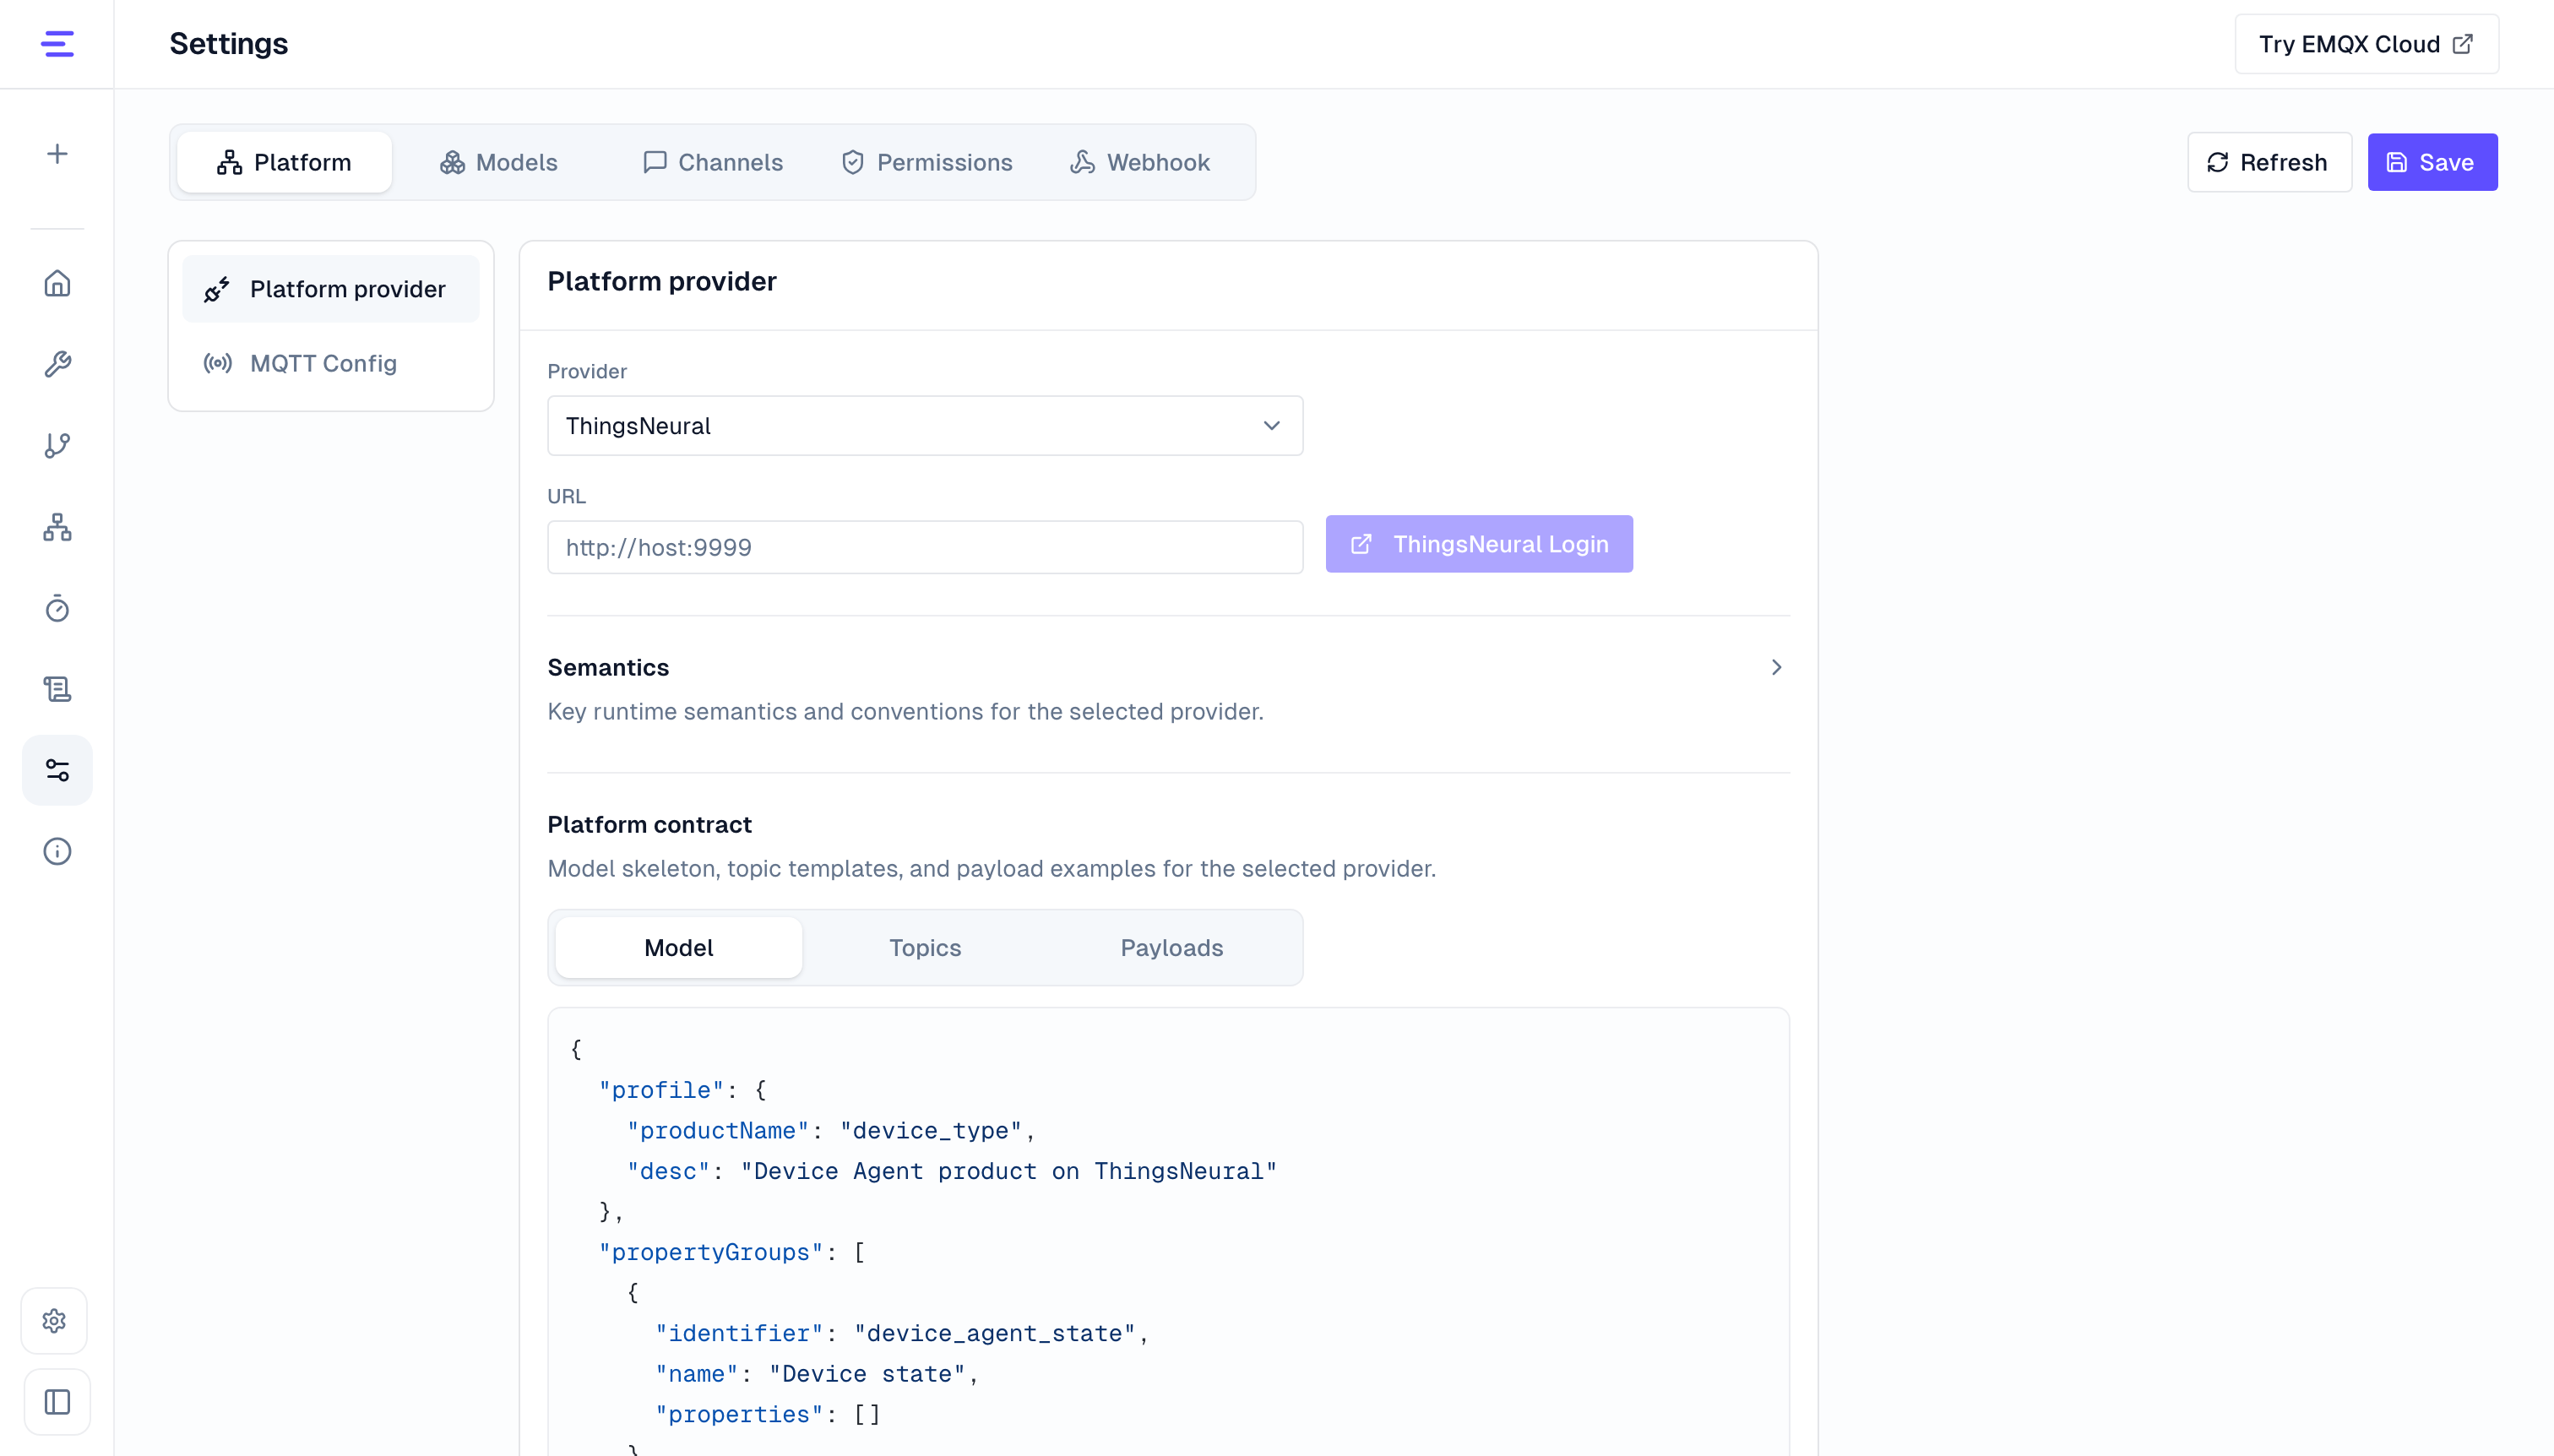
Task: Click the floppy disk Save icon
Action: click(x=2397, y=162)
